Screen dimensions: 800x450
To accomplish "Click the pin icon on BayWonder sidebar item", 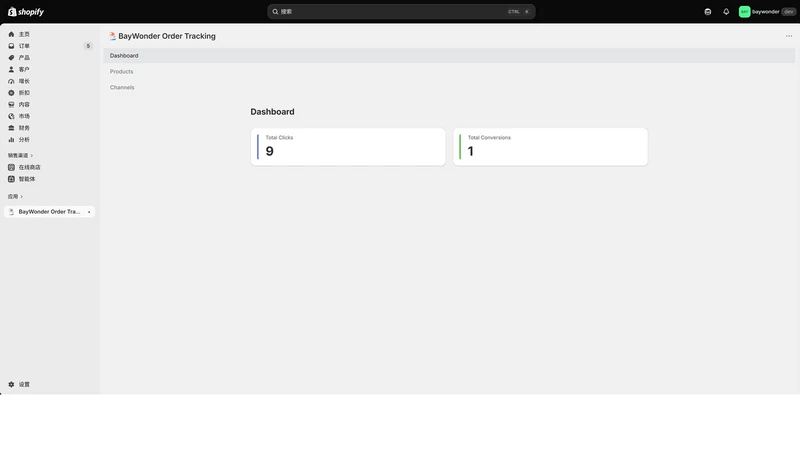I will tap(89, 212).
